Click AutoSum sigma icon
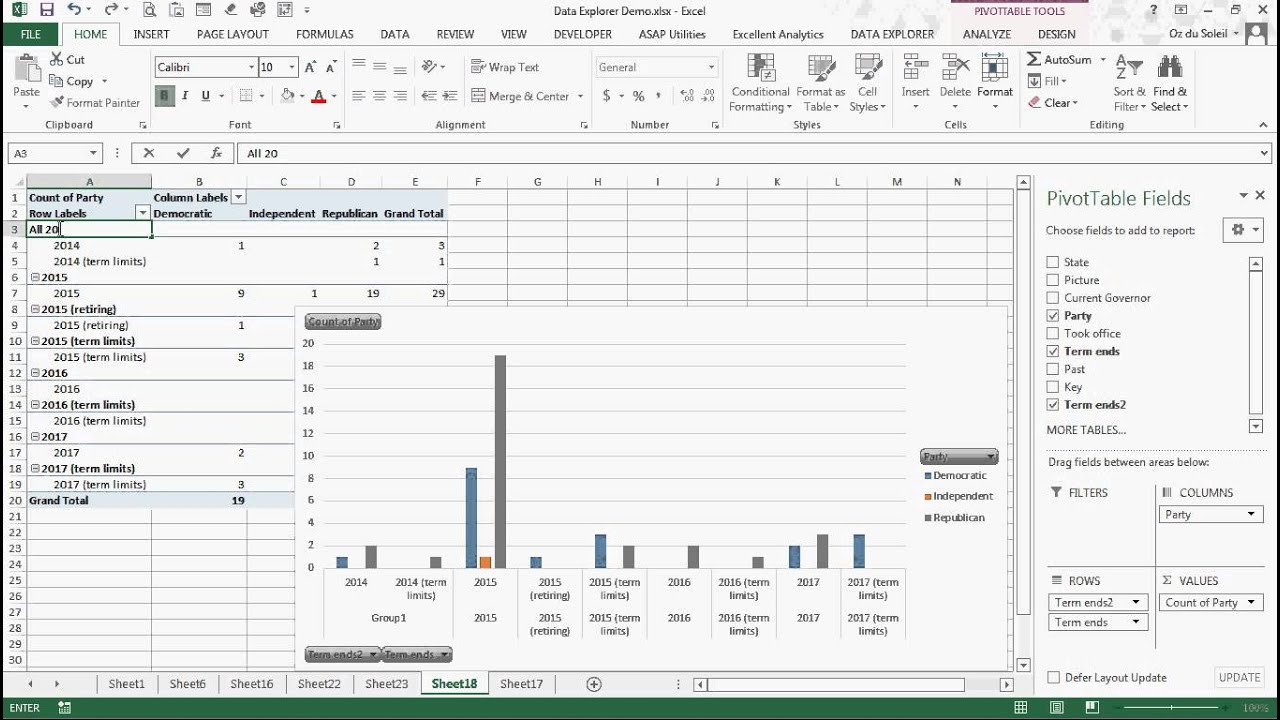 [x=1034, y=60]
